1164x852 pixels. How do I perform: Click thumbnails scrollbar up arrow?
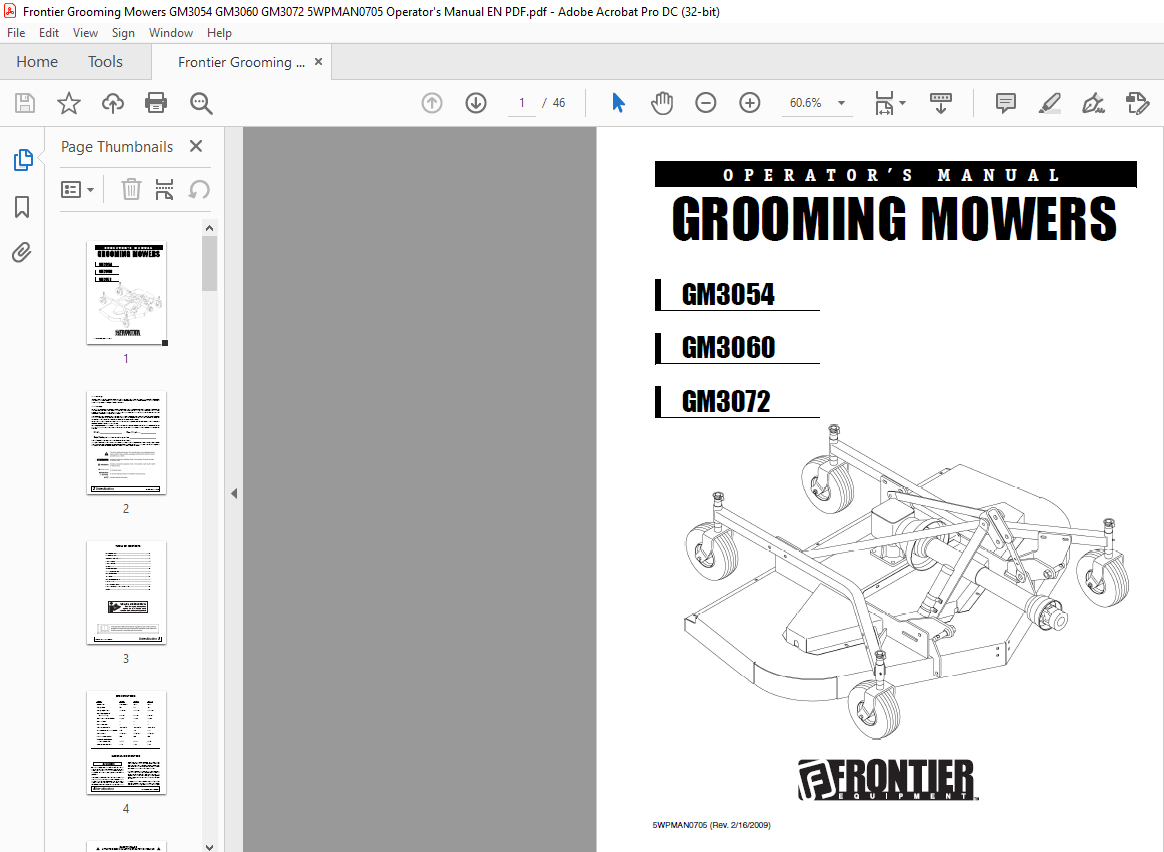209,229
